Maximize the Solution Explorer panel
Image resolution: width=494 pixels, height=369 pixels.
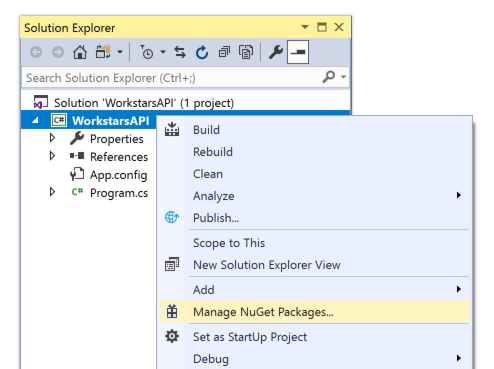tap(322, 27)
